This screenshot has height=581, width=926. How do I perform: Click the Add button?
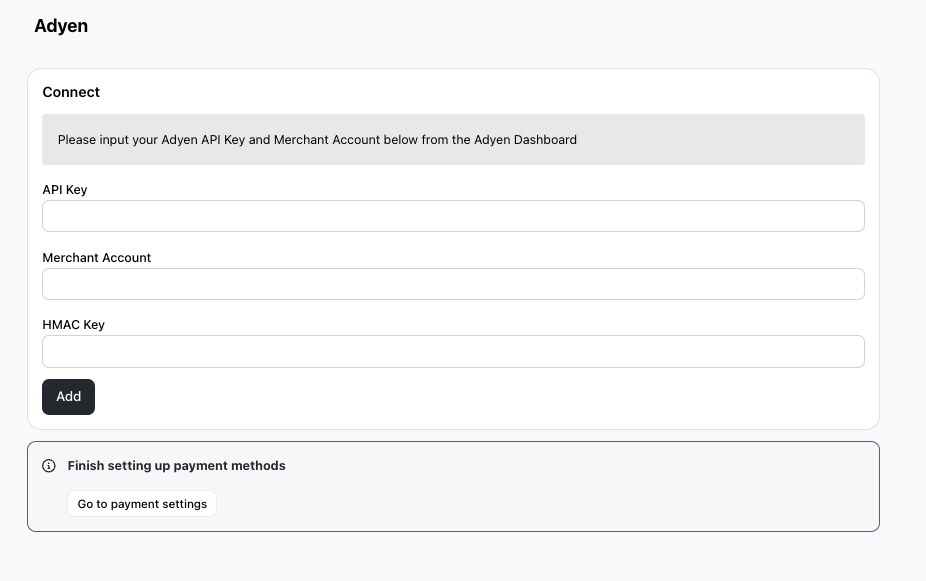[69, 397]
